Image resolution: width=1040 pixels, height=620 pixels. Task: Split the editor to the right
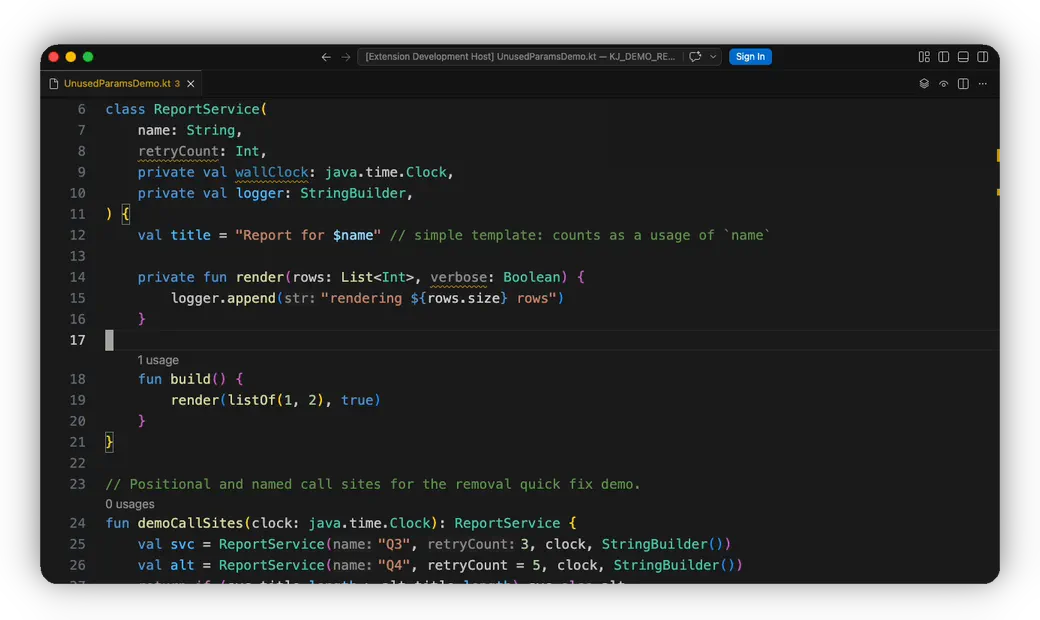pyautogui.click(x=963, y=84)
